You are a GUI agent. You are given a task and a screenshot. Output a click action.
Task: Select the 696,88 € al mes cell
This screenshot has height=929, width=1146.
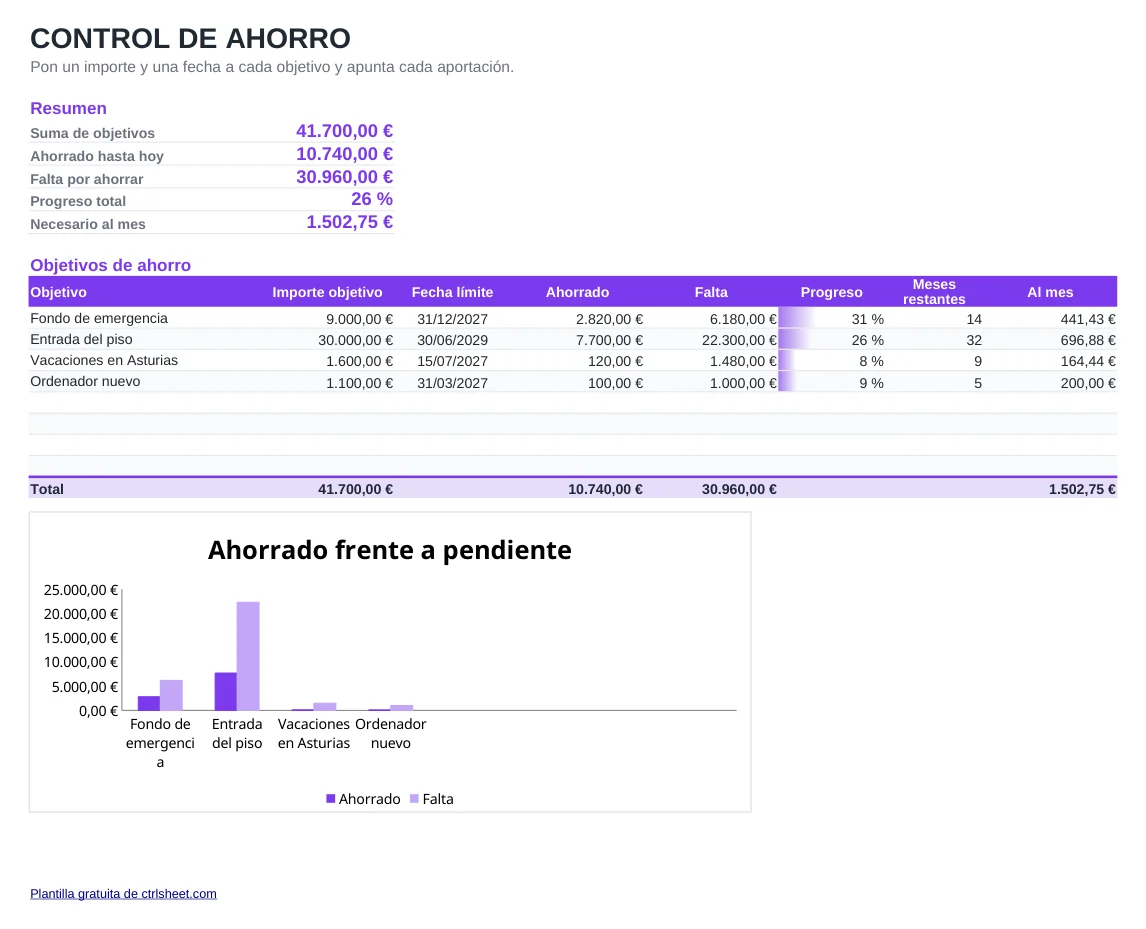pyautogui.click(x=1088, y=341)
